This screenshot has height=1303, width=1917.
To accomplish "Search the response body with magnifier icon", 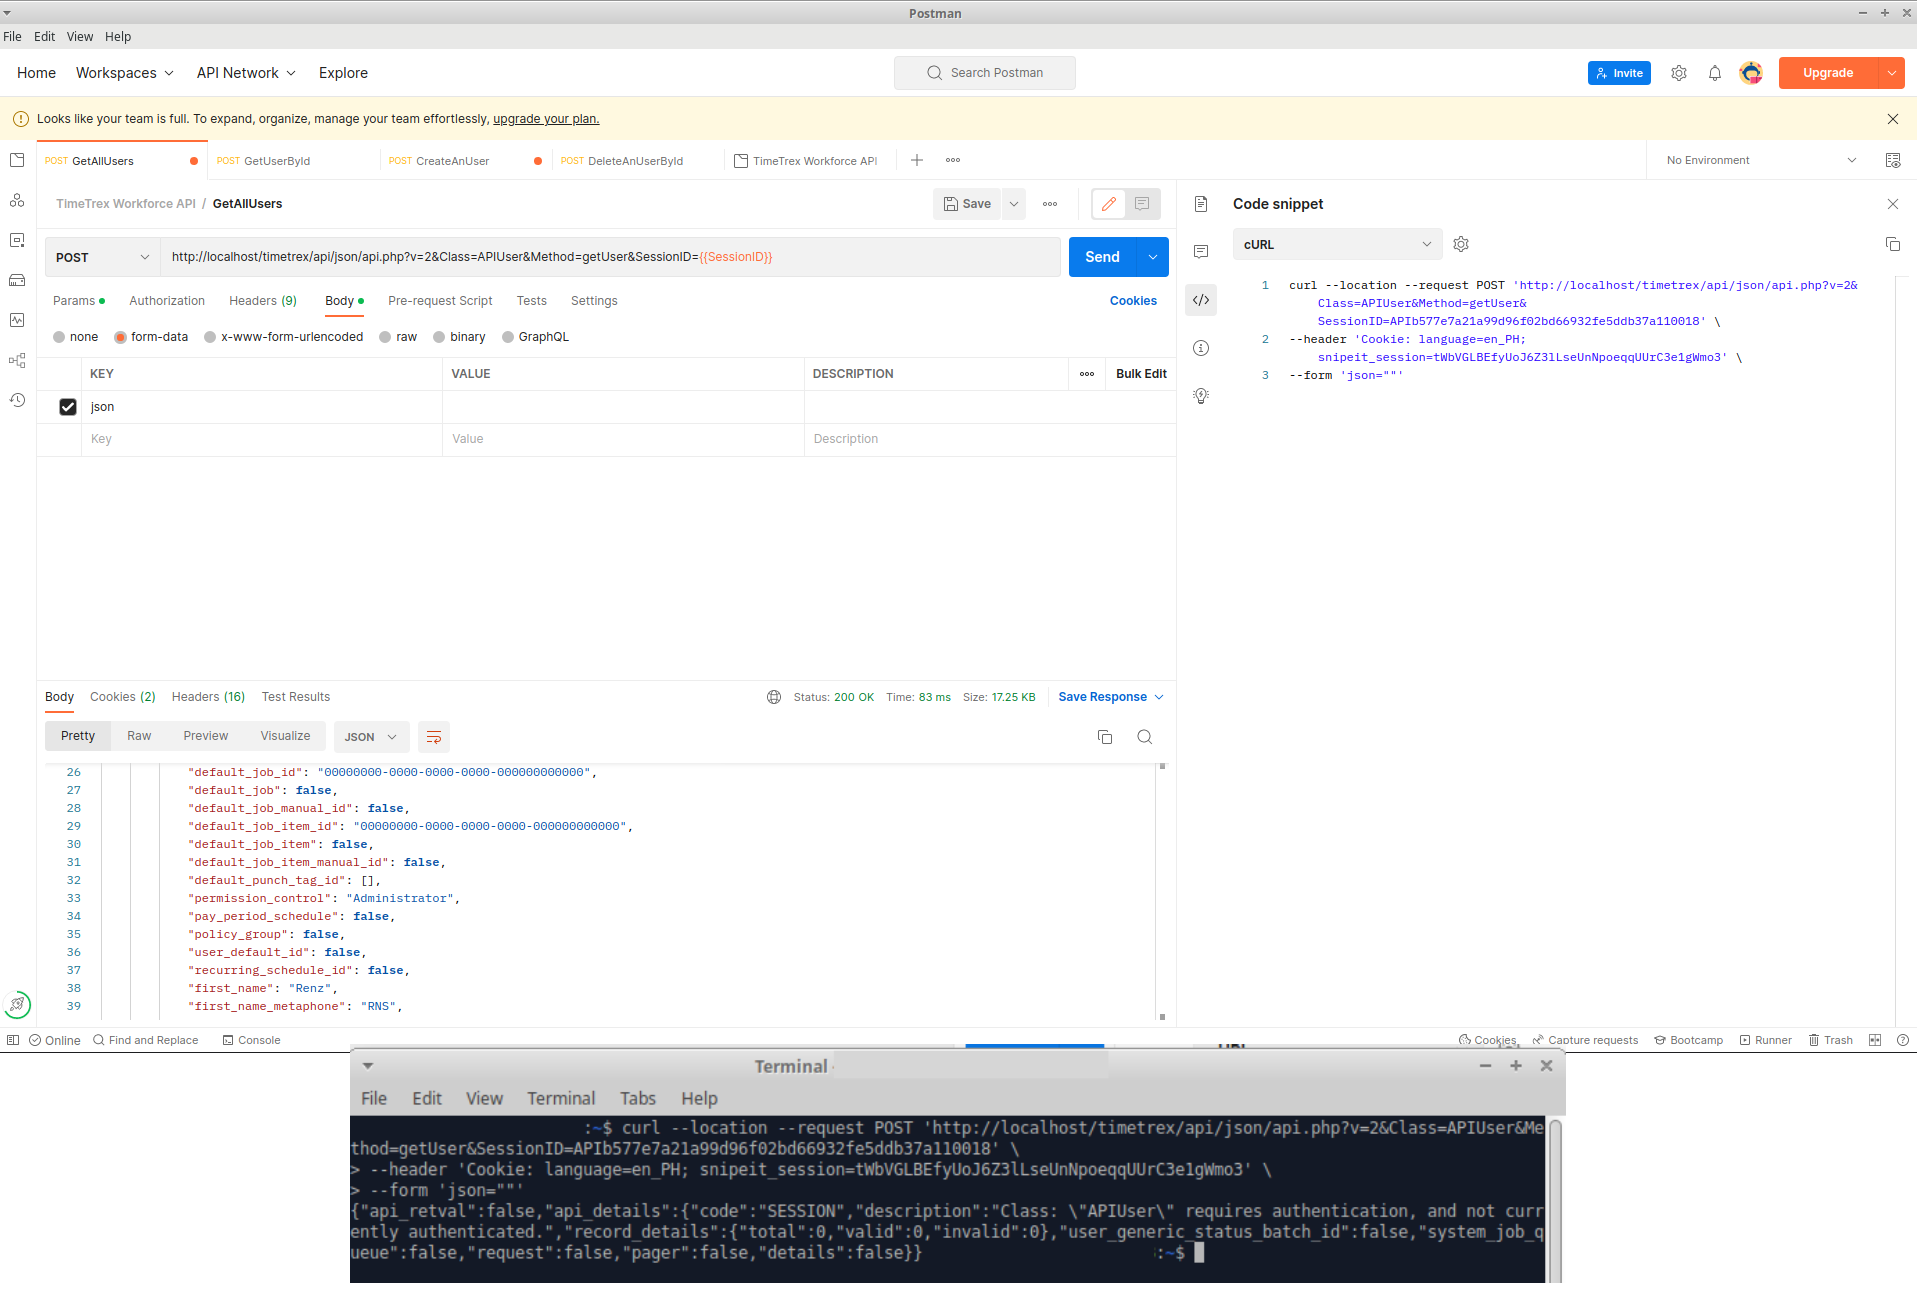I will pos(1144,737).
